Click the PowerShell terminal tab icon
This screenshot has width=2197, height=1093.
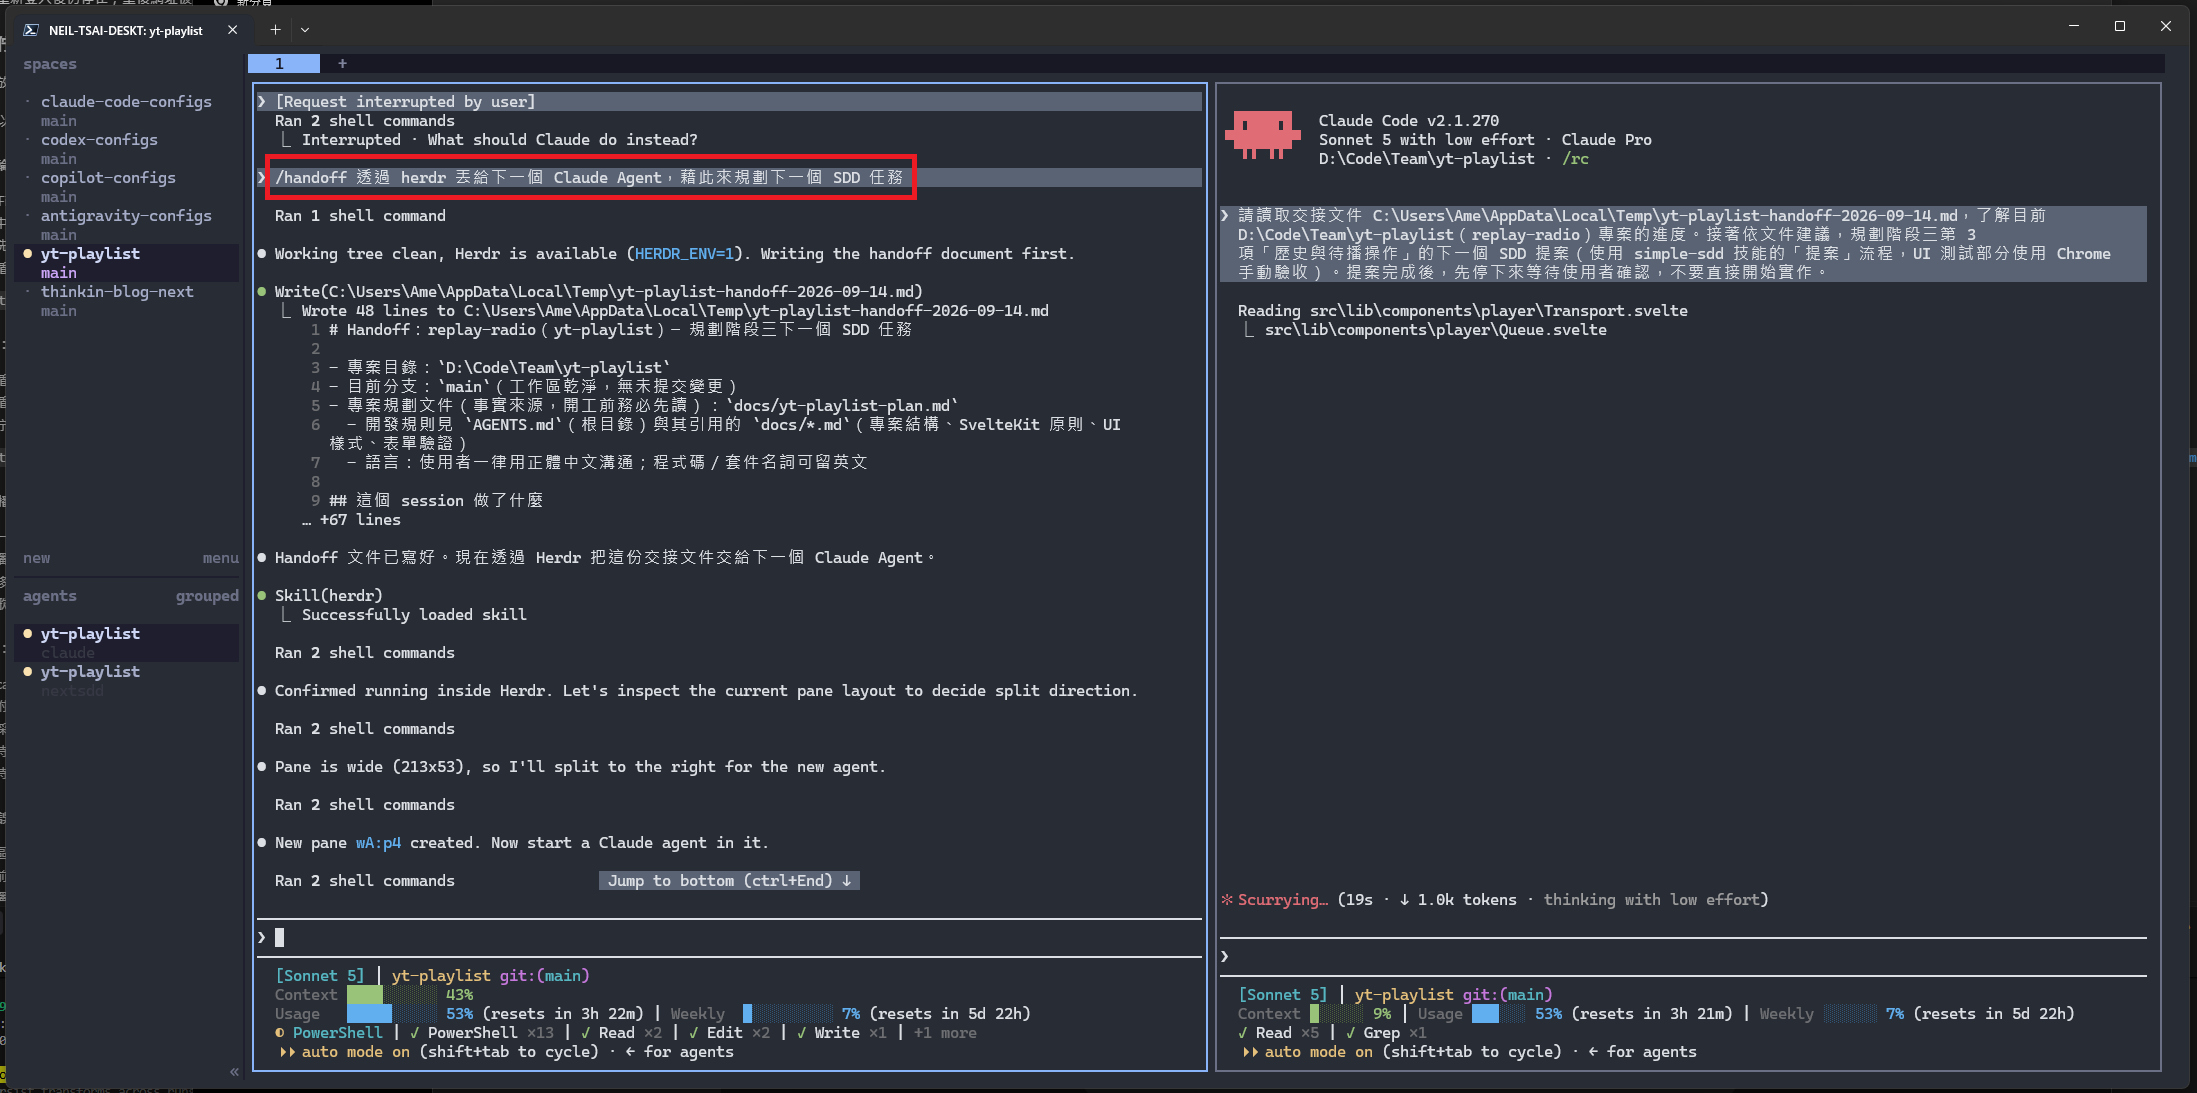(31, 30)
